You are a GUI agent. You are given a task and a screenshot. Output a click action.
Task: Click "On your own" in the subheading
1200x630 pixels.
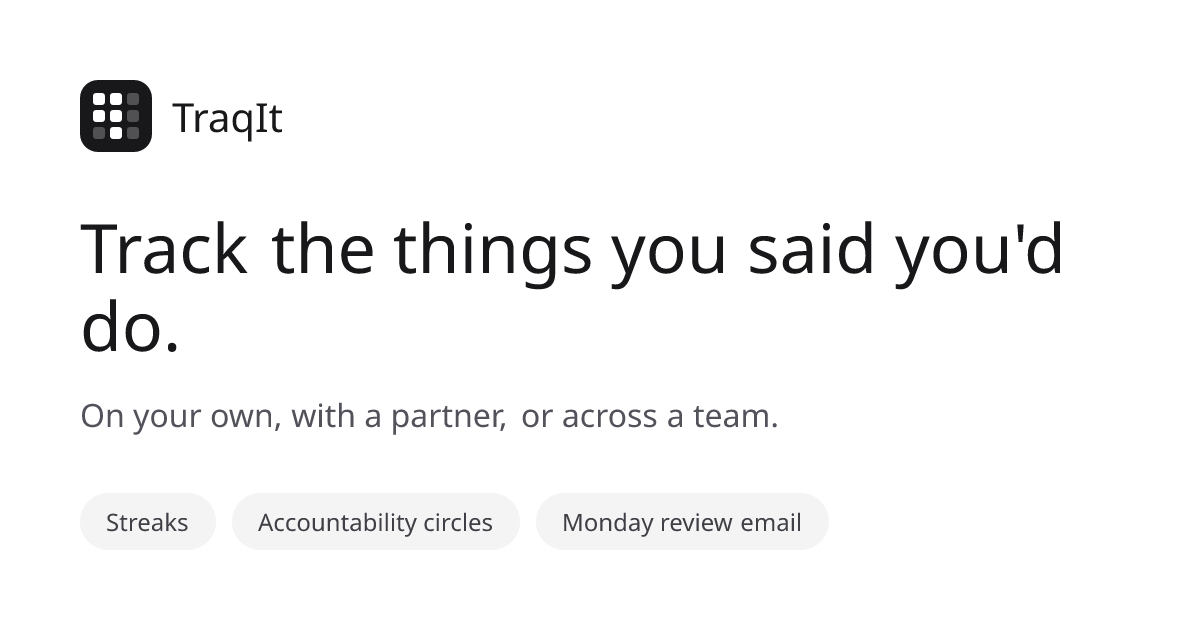177,416
